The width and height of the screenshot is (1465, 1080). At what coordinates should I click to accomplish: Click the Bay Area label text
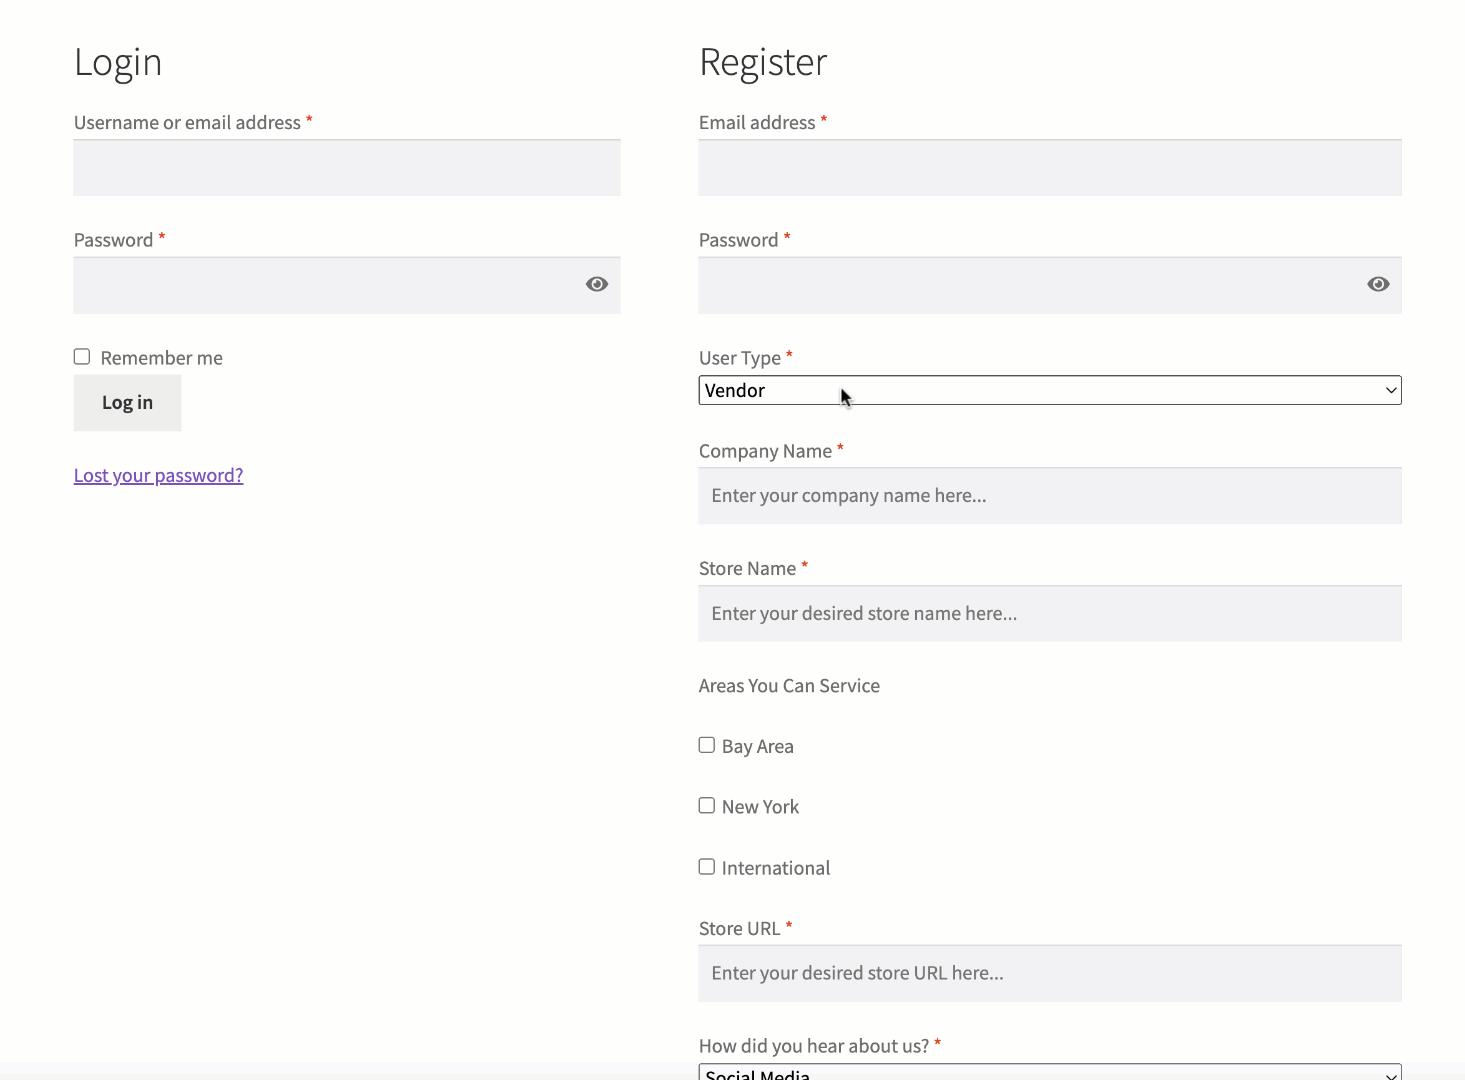pos(757,746)
